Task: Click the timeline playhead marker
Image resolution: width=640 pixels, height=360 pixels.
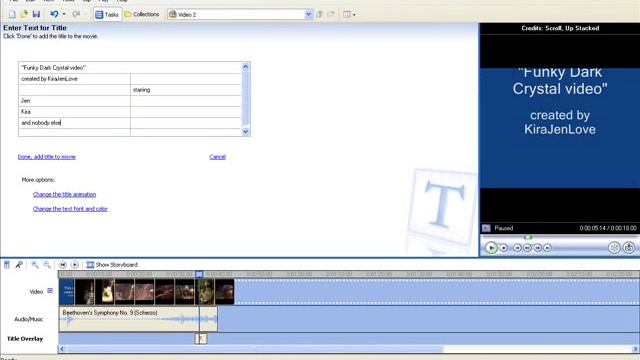Action: pos(199,274)
